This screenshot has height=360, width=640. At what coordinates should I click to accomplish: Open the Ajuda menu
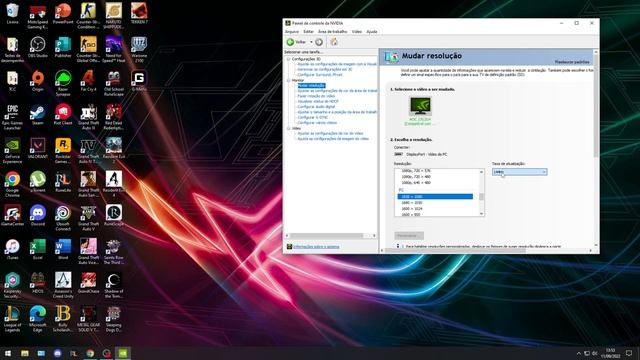tap(372, 31)
